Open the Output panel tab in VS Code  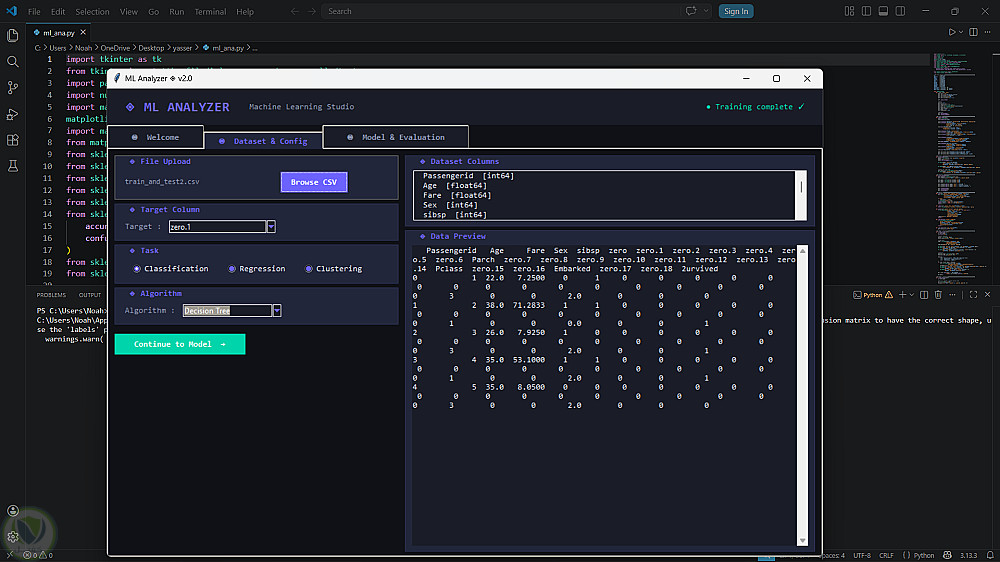coord(90,295)
